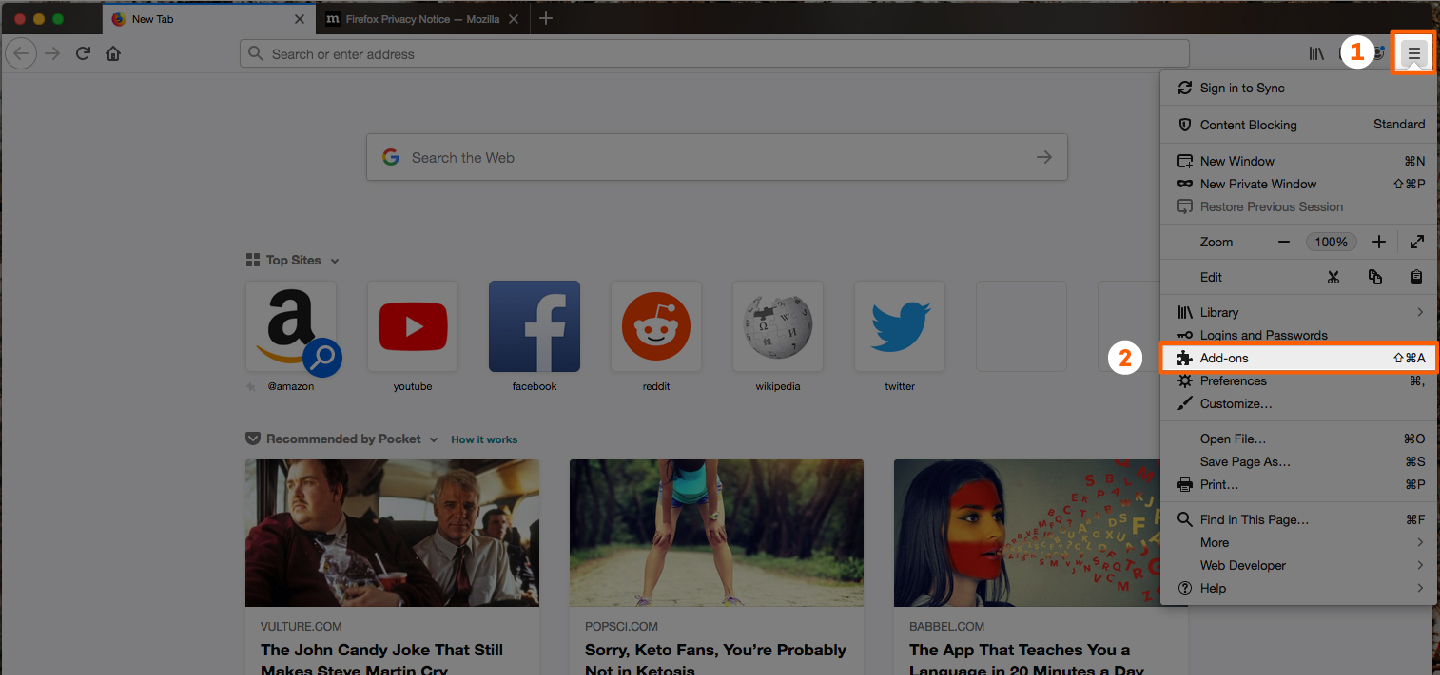Open the Library sidebar from the toolbar
1440x675 pixels.
coord(1316,53)
